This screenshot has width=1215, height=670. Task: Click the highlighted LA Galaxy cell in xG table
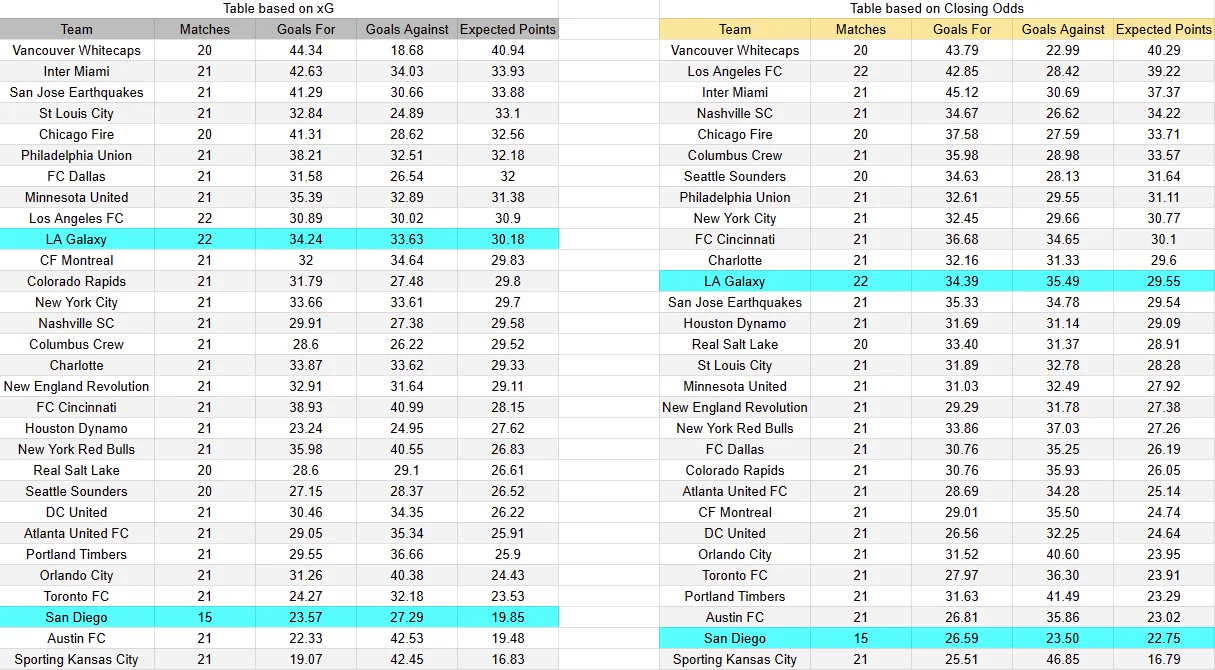point(76,239)
